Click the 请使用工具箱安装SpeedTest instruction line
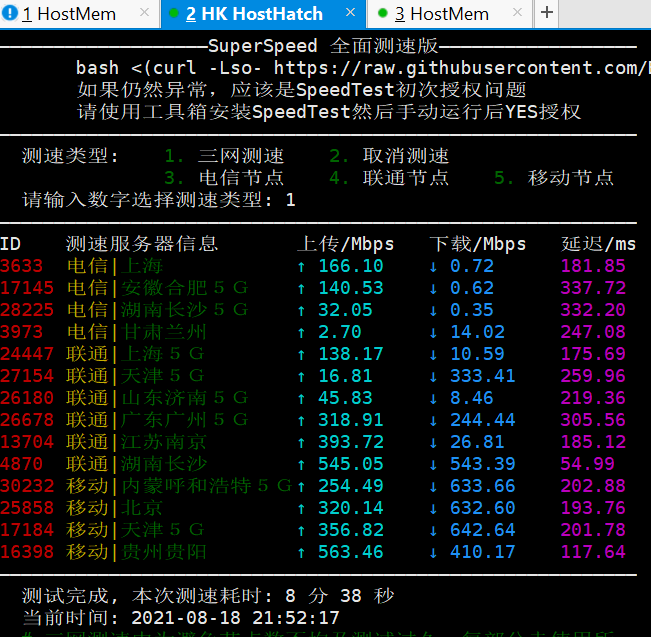Viewport: 651px width, 637px height. click(329, 112)
